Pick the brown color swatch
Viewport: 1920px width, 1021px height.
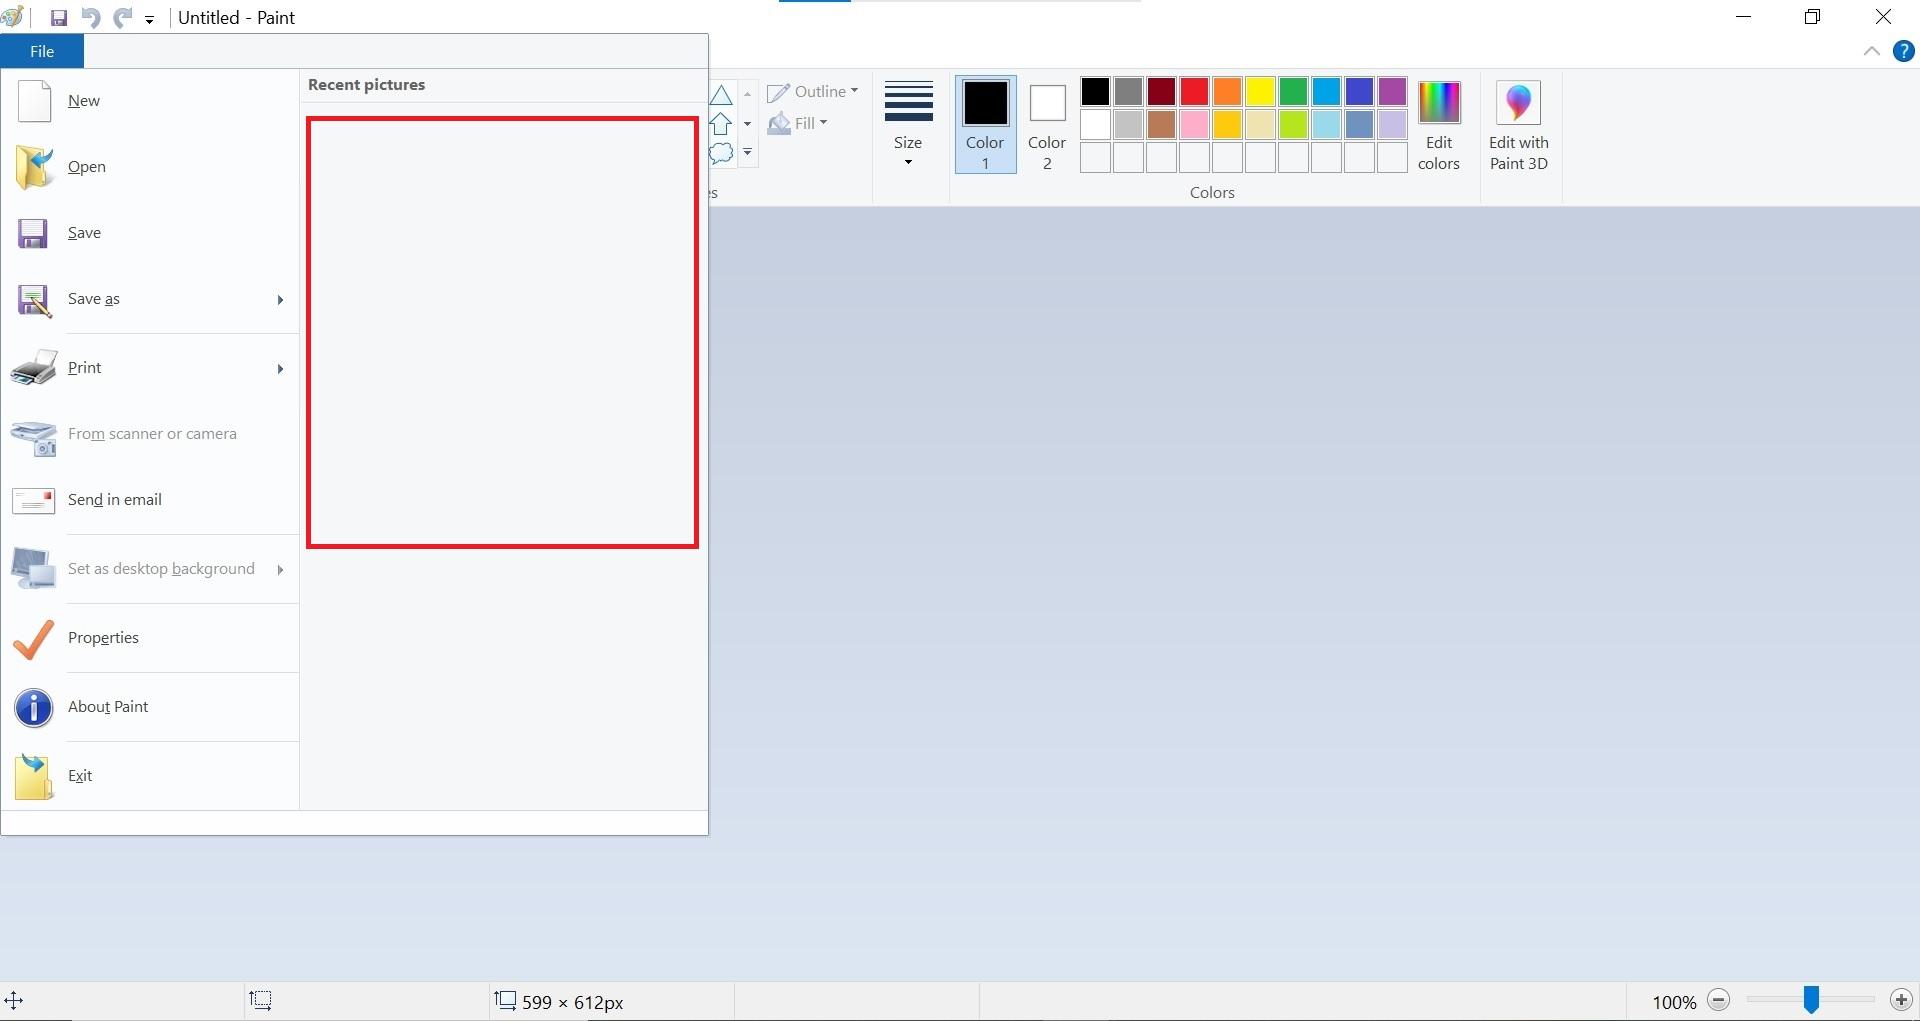pos(1161,125)
